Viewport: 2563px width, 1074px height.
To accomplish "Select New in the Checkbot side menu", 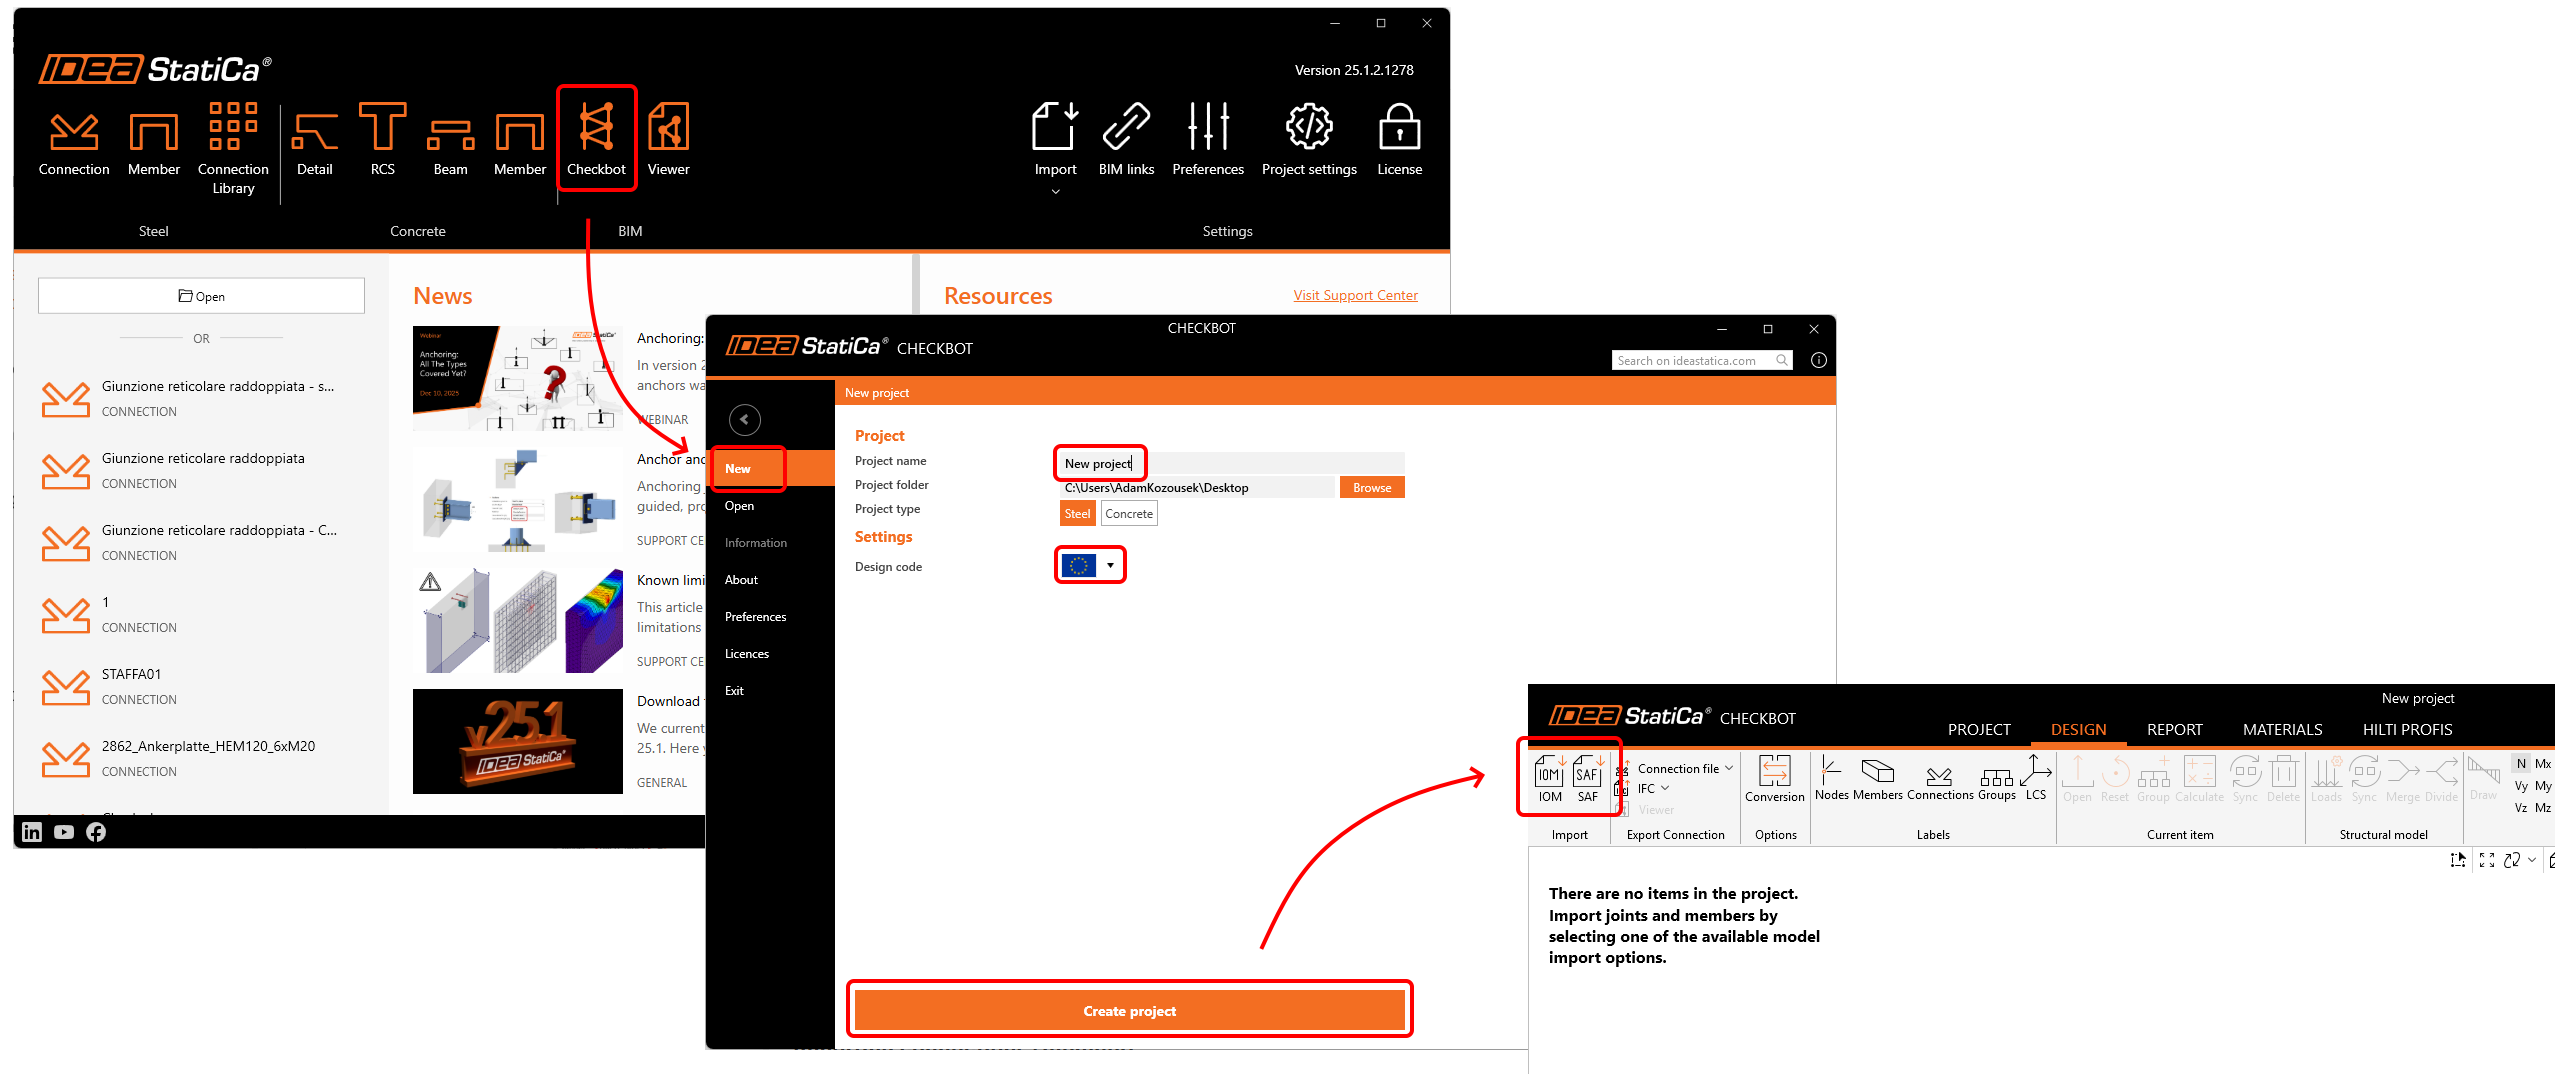I will coord(771,469).
